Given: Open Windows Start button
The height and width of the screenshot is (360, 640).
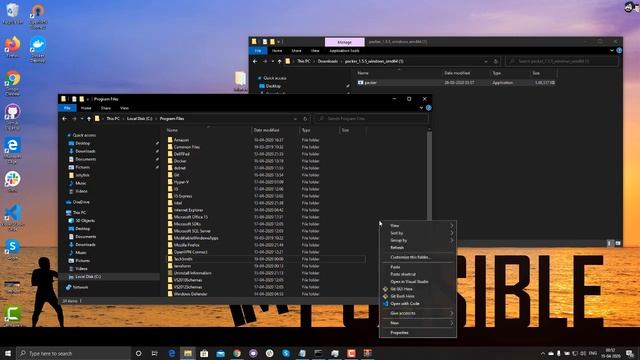Looking at the screenshot, I should point(8,353).
